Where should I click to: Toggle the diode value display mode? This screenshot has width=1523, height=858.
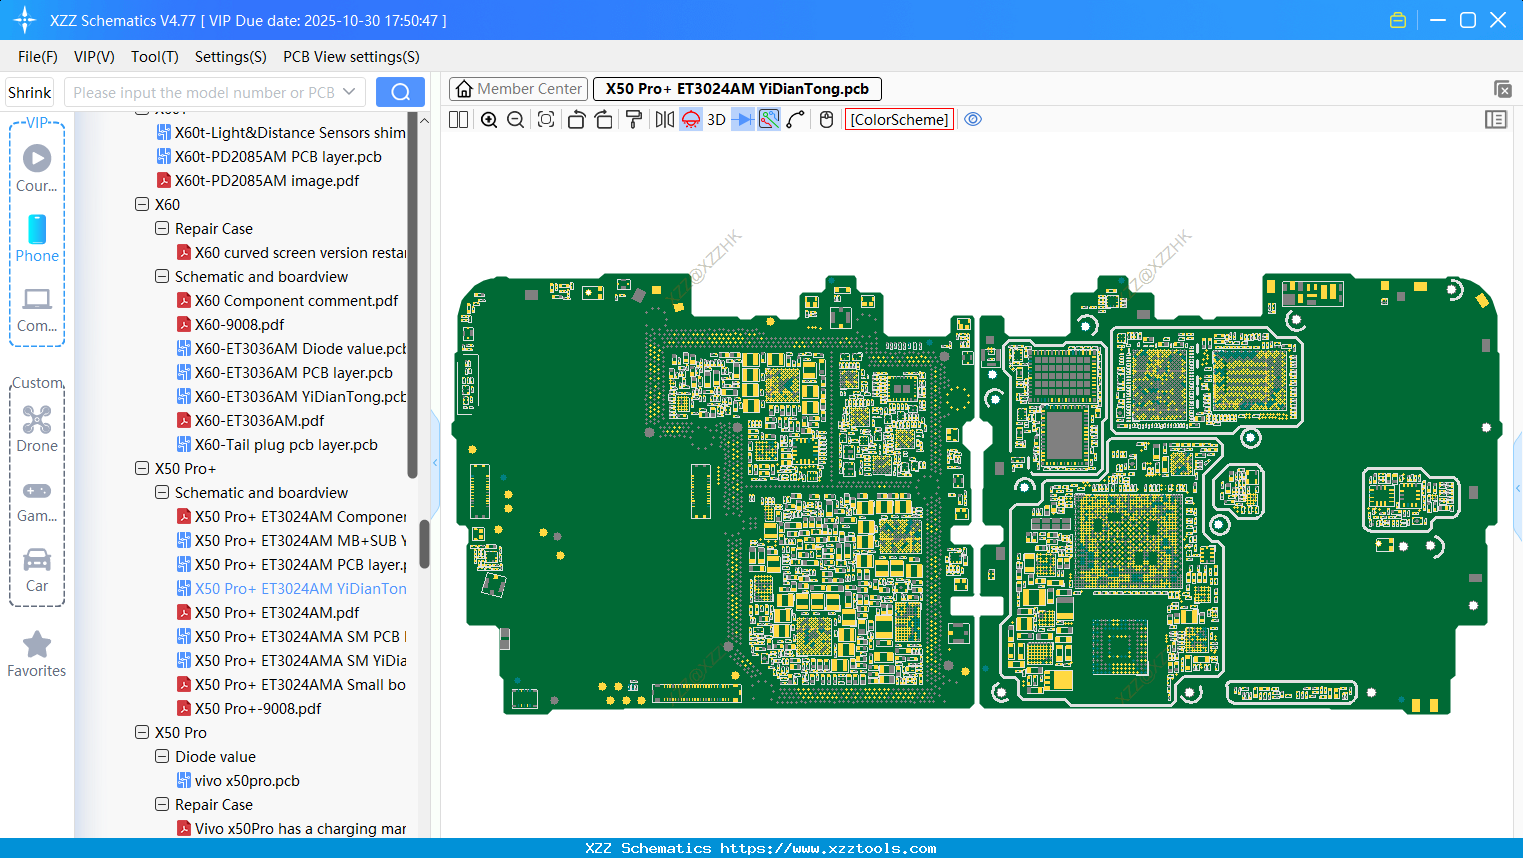(742, 120)
